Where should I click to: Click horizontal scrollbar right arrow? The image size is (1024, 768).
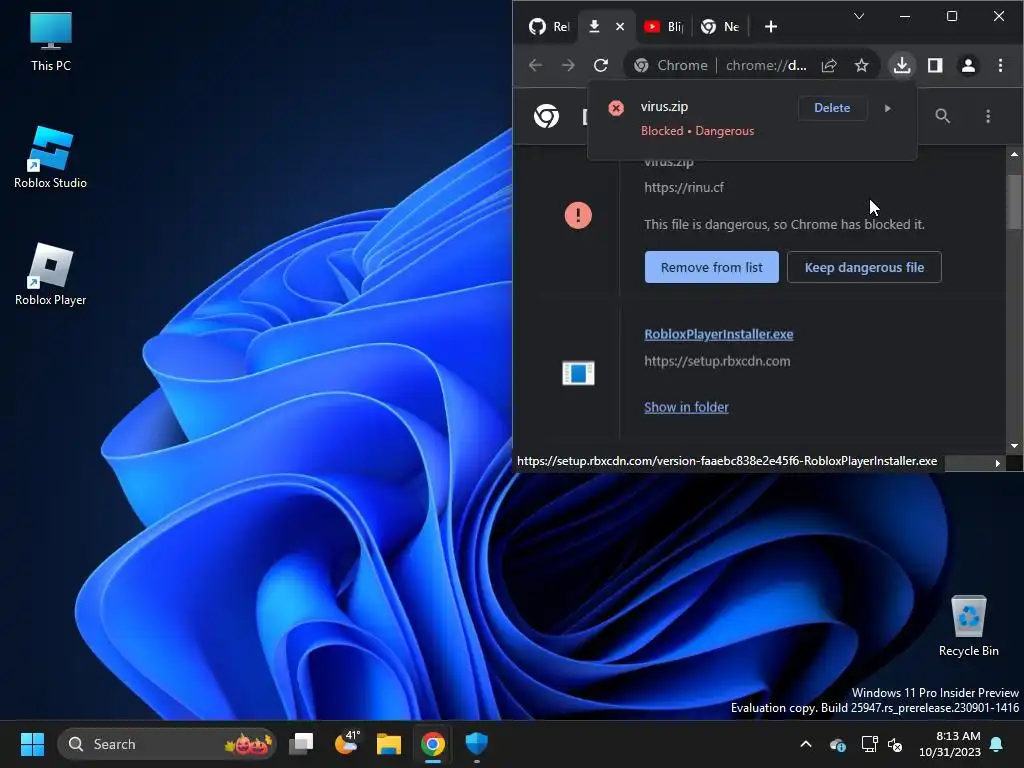997,463
